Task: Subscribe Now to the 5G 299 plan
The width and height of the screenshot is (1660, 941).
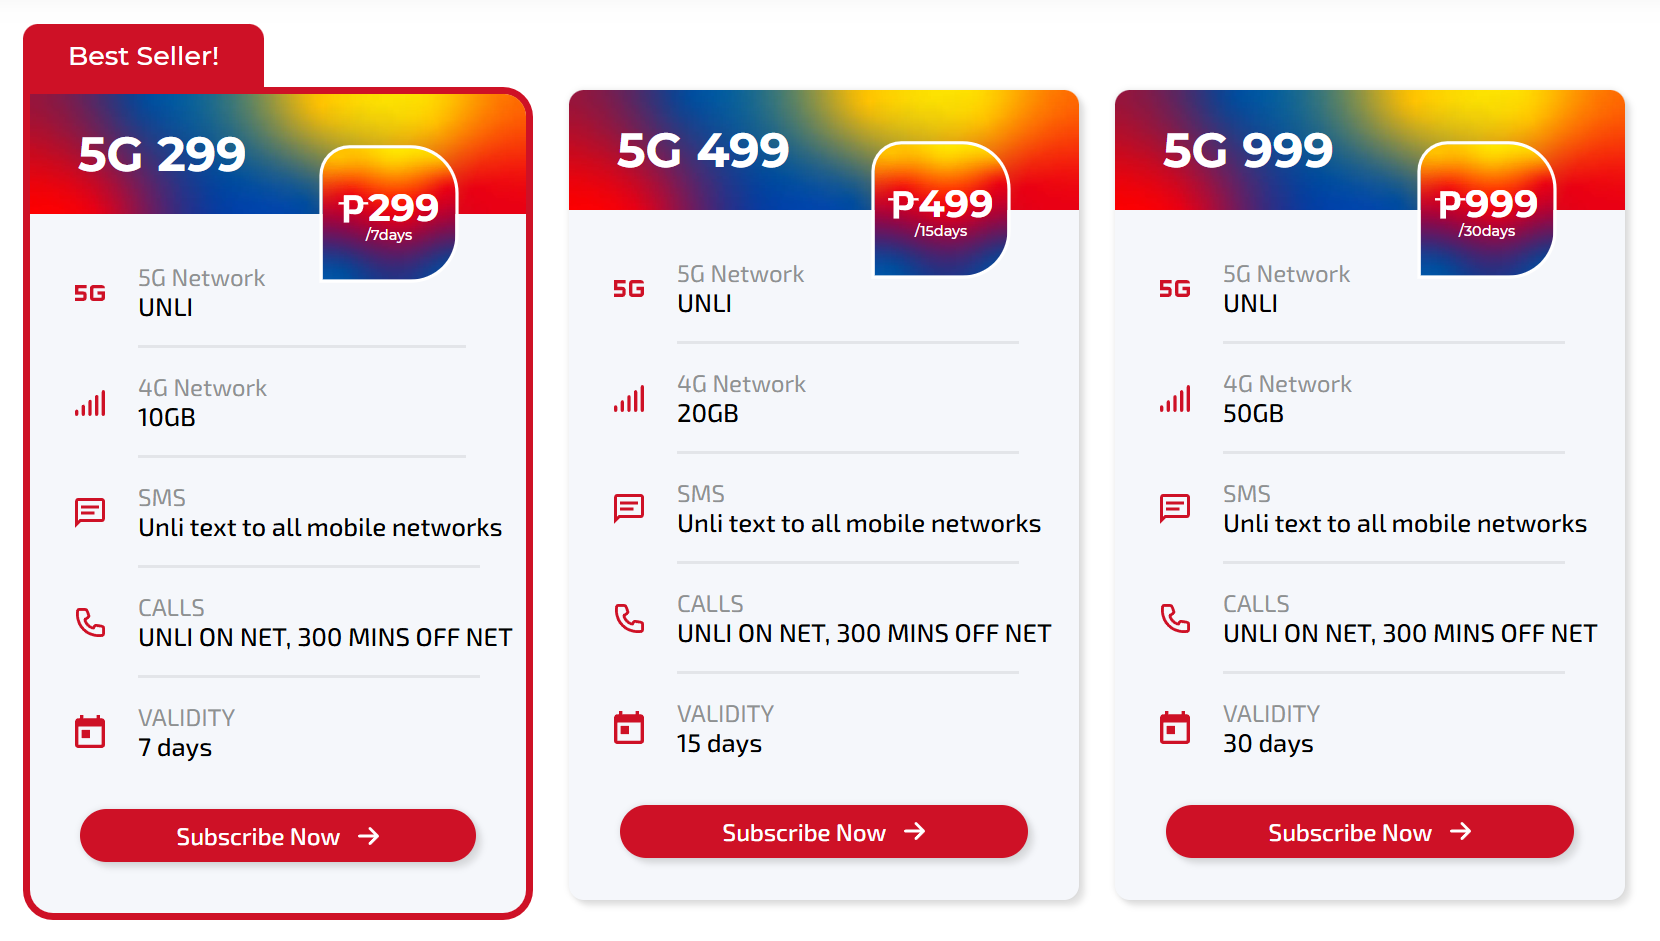Action: [x=278, y=836]
